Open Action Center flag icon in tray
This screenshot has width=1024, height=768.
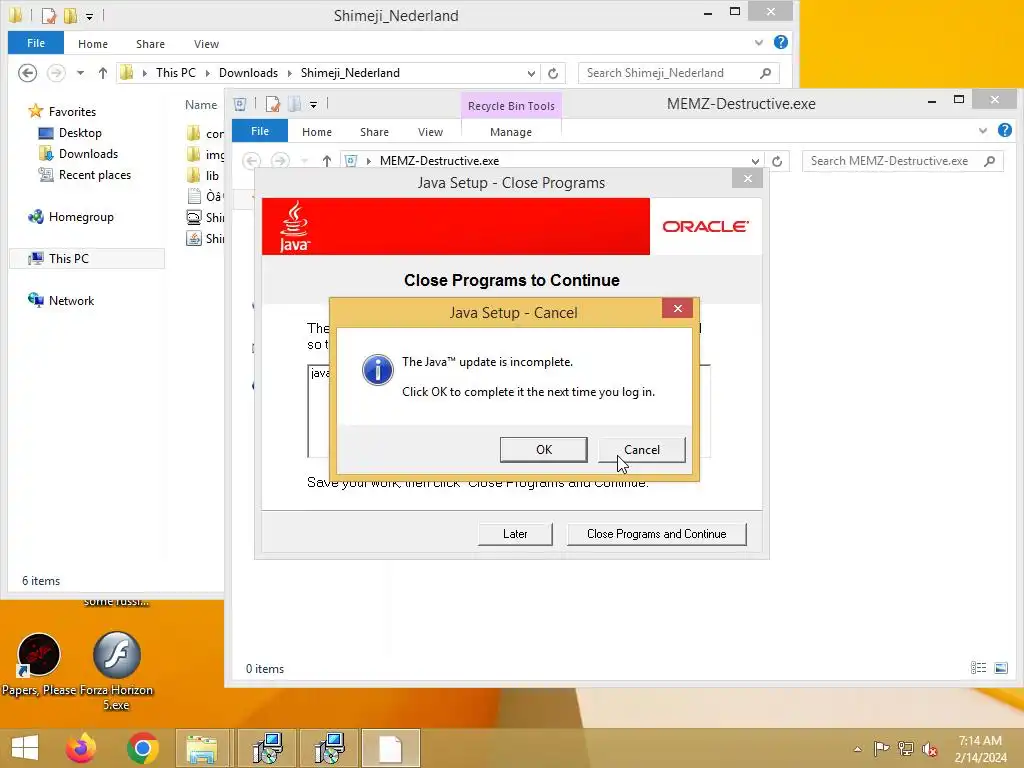[881, 748]
